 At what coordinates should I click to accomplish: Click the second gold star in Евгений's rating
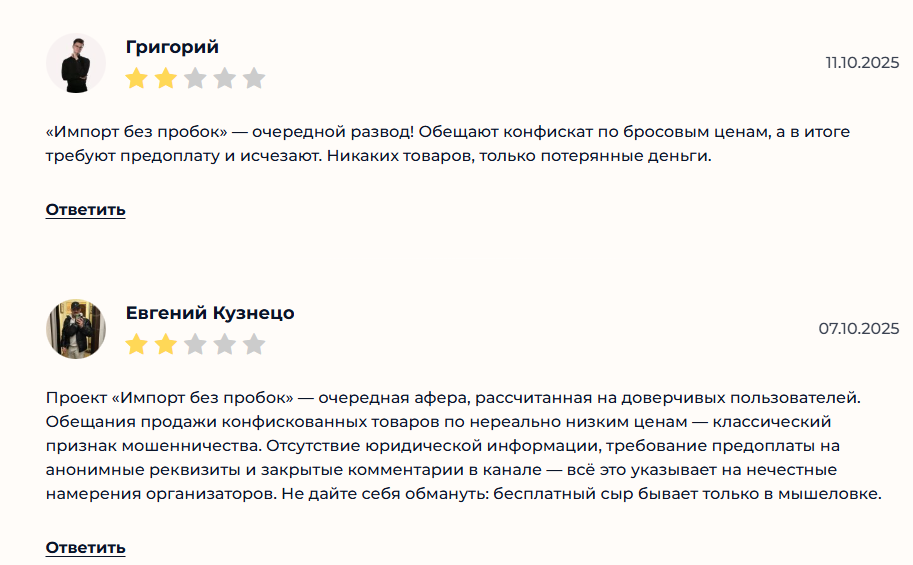tap(166, 345)
